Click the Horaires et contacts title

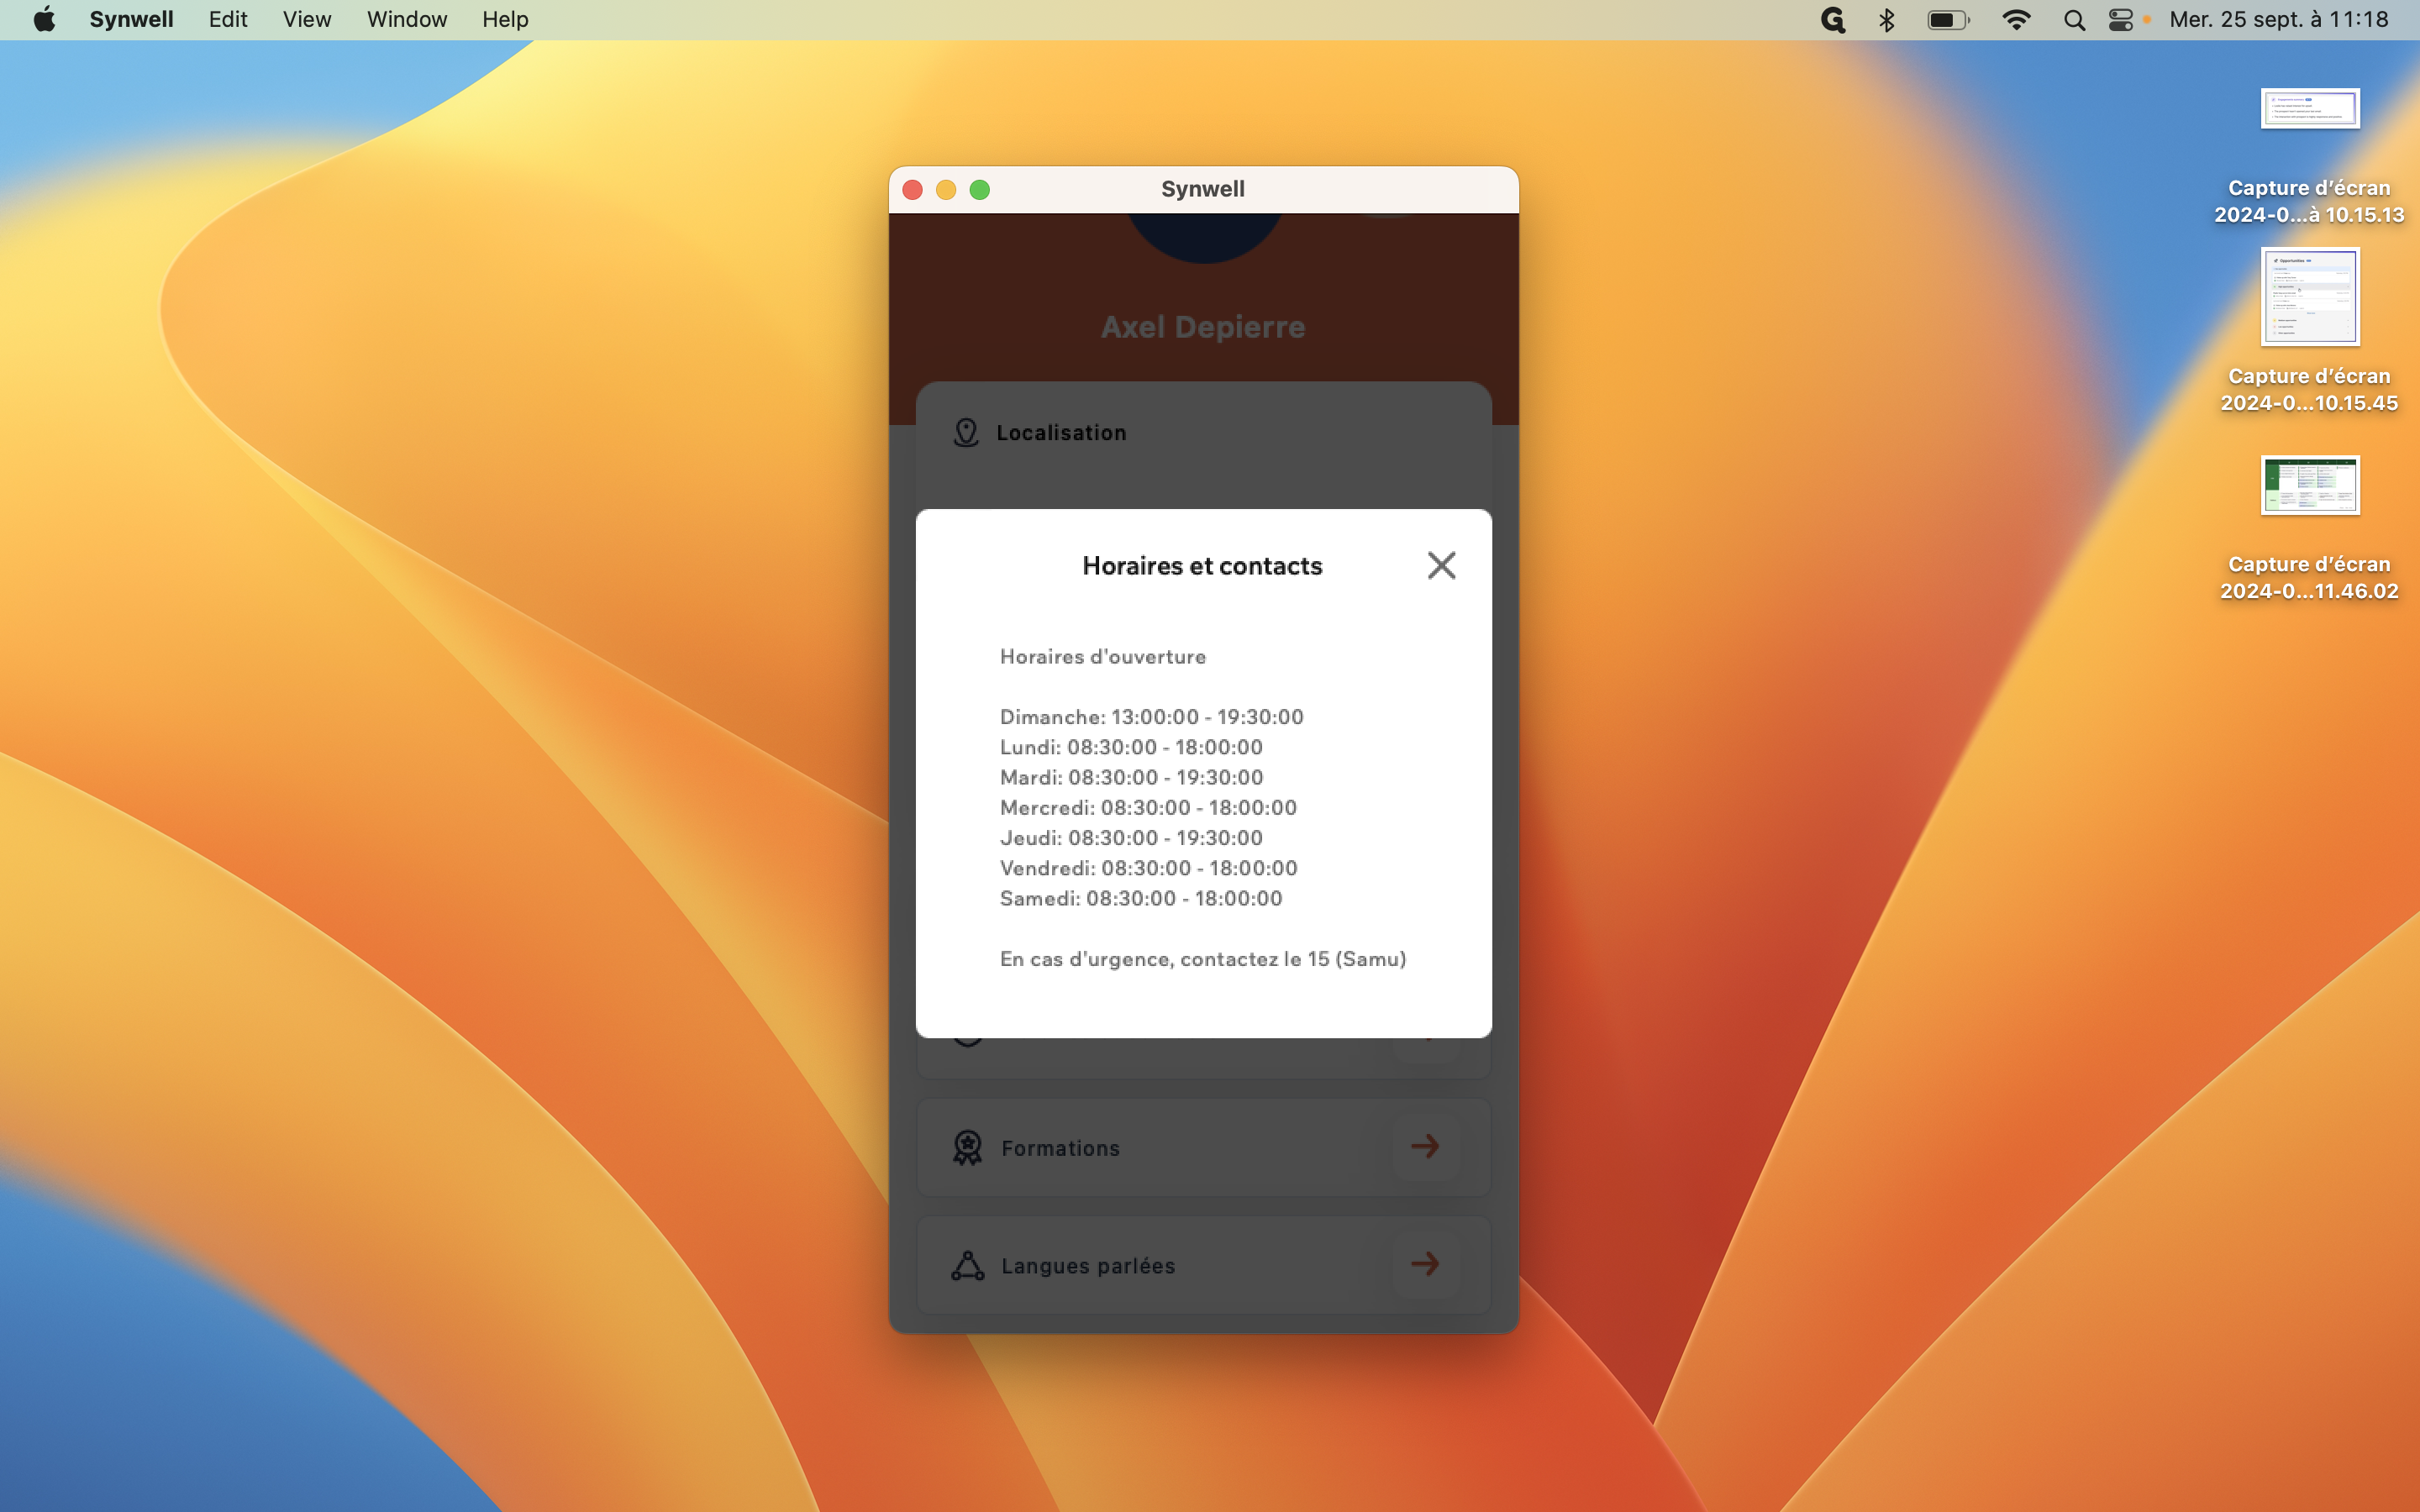coord(1202,566)
